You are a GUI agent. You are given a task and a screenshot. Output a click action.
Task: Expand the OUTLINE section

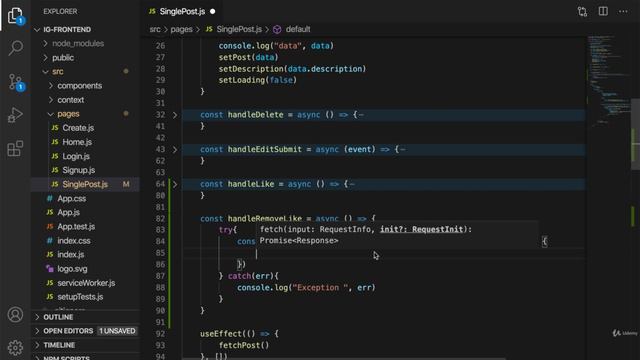click(x=58, y=317)
